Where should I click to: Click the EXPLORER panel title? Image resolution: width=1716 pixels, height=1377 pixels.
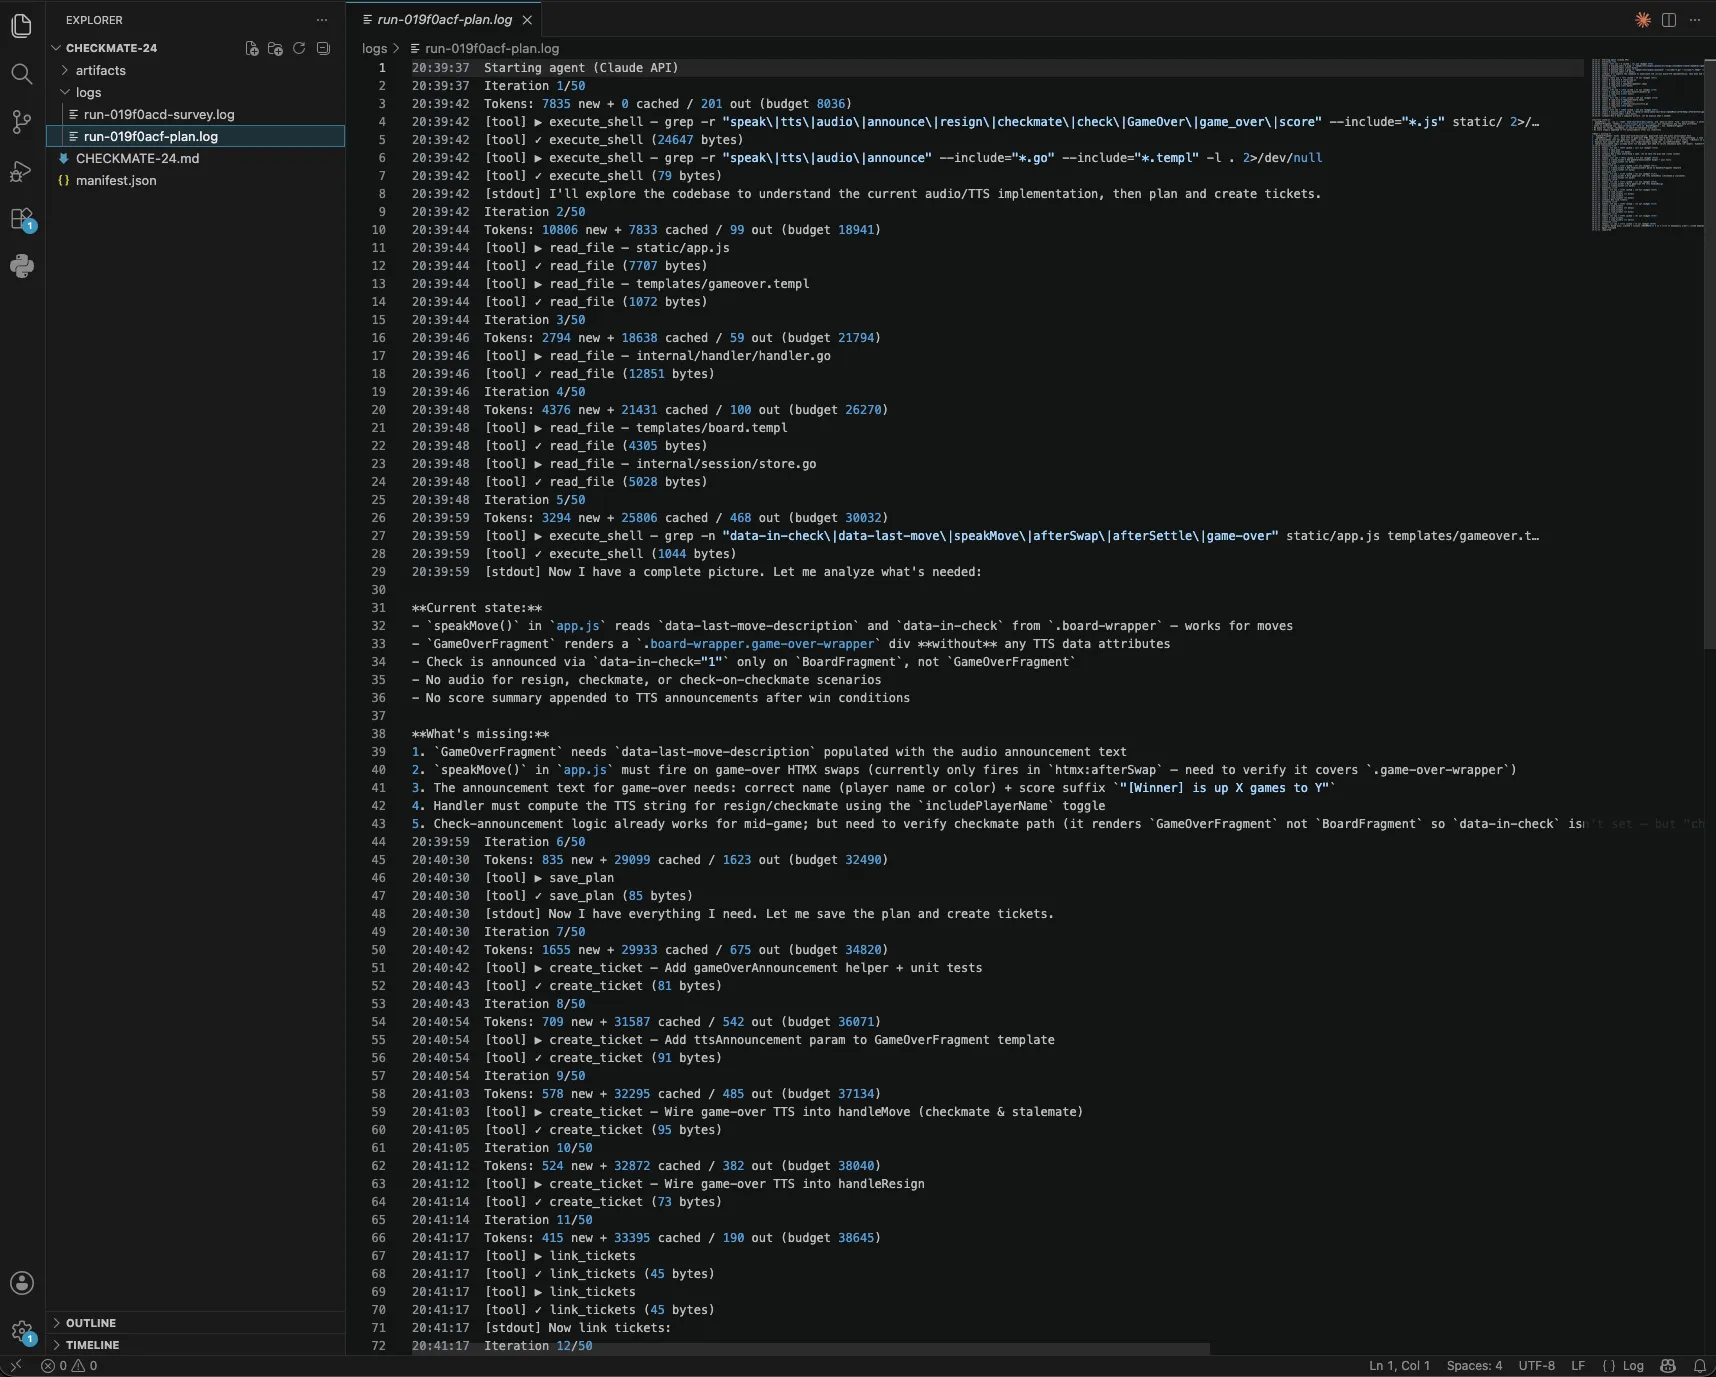click(94, 20)
